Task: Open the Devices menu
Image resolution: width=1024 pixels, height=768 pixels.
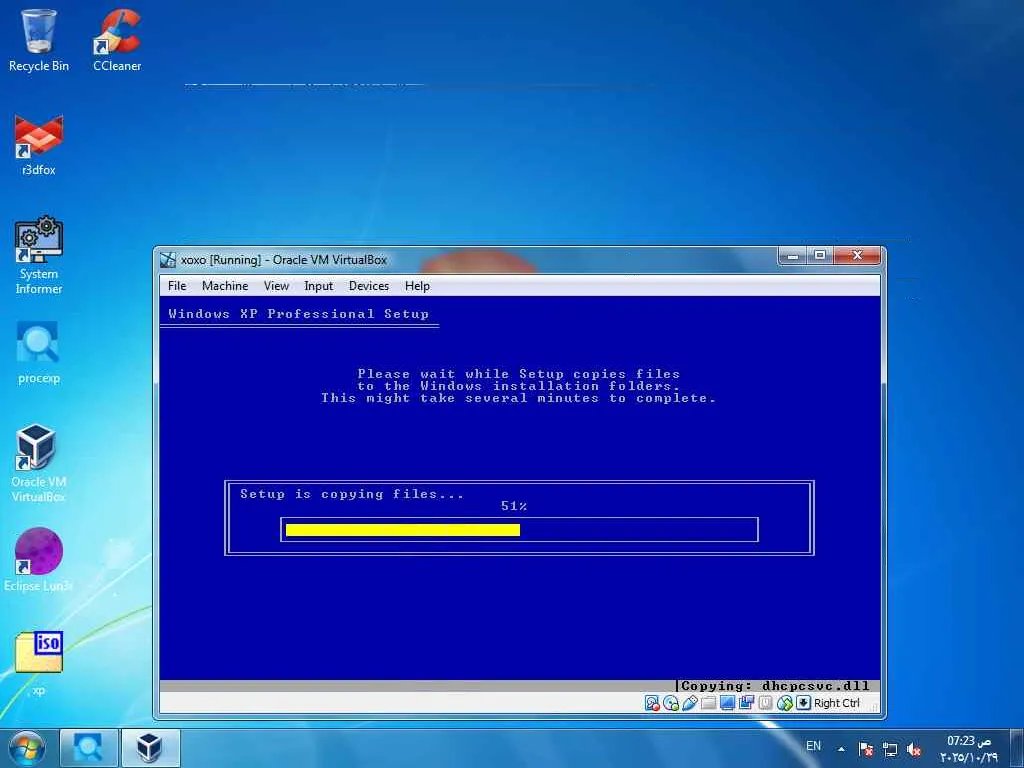Action: tap(369, 285)
